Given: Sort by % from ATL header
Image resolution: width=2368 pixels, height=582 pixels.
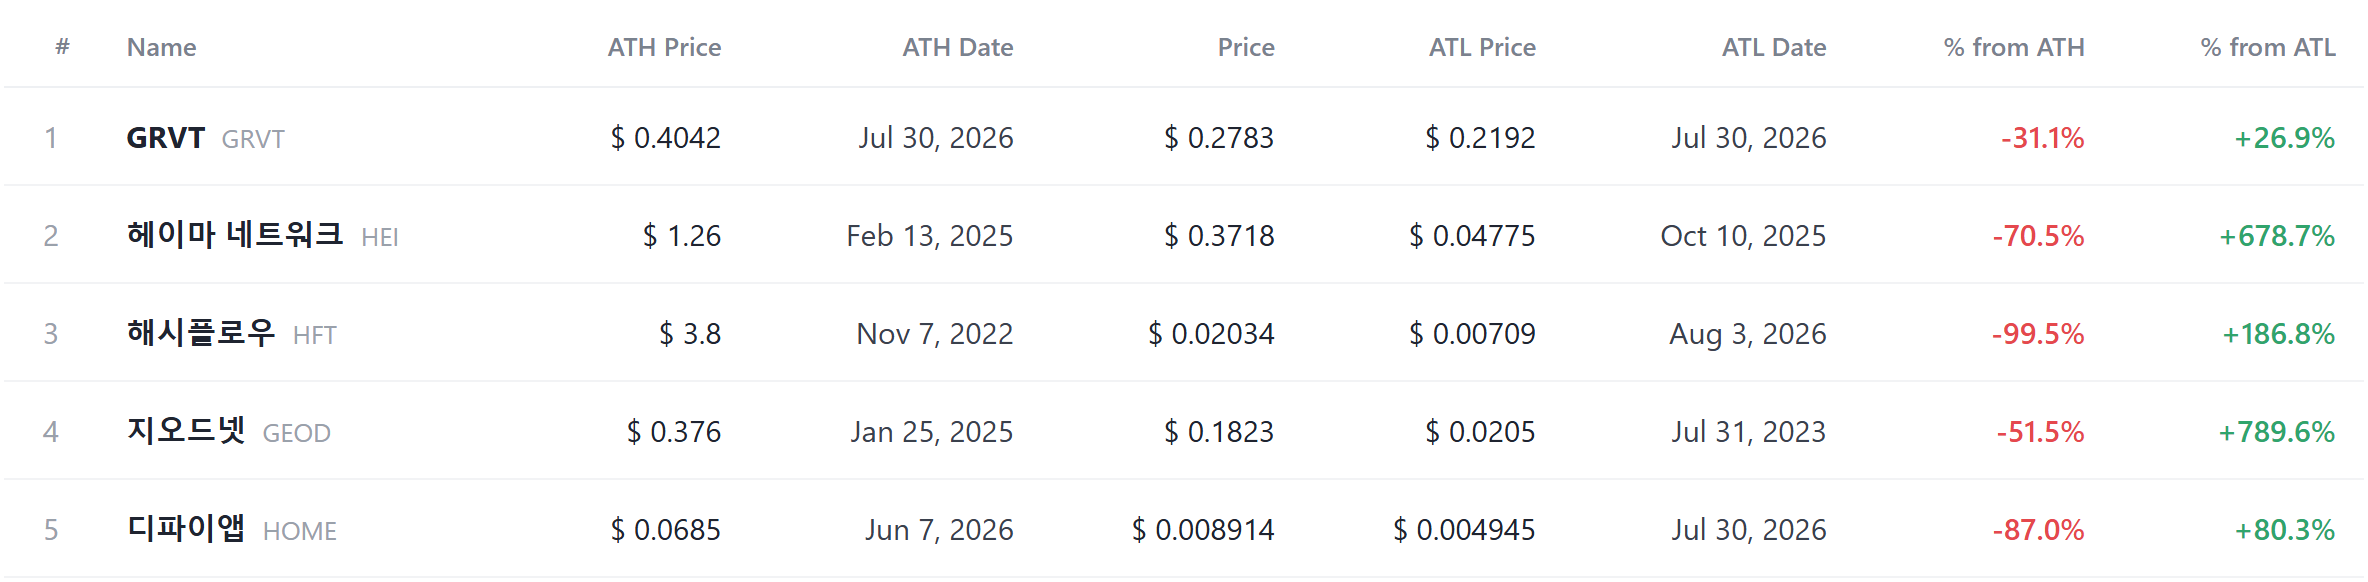Looking at the screenshot, I should point(2268,47).
